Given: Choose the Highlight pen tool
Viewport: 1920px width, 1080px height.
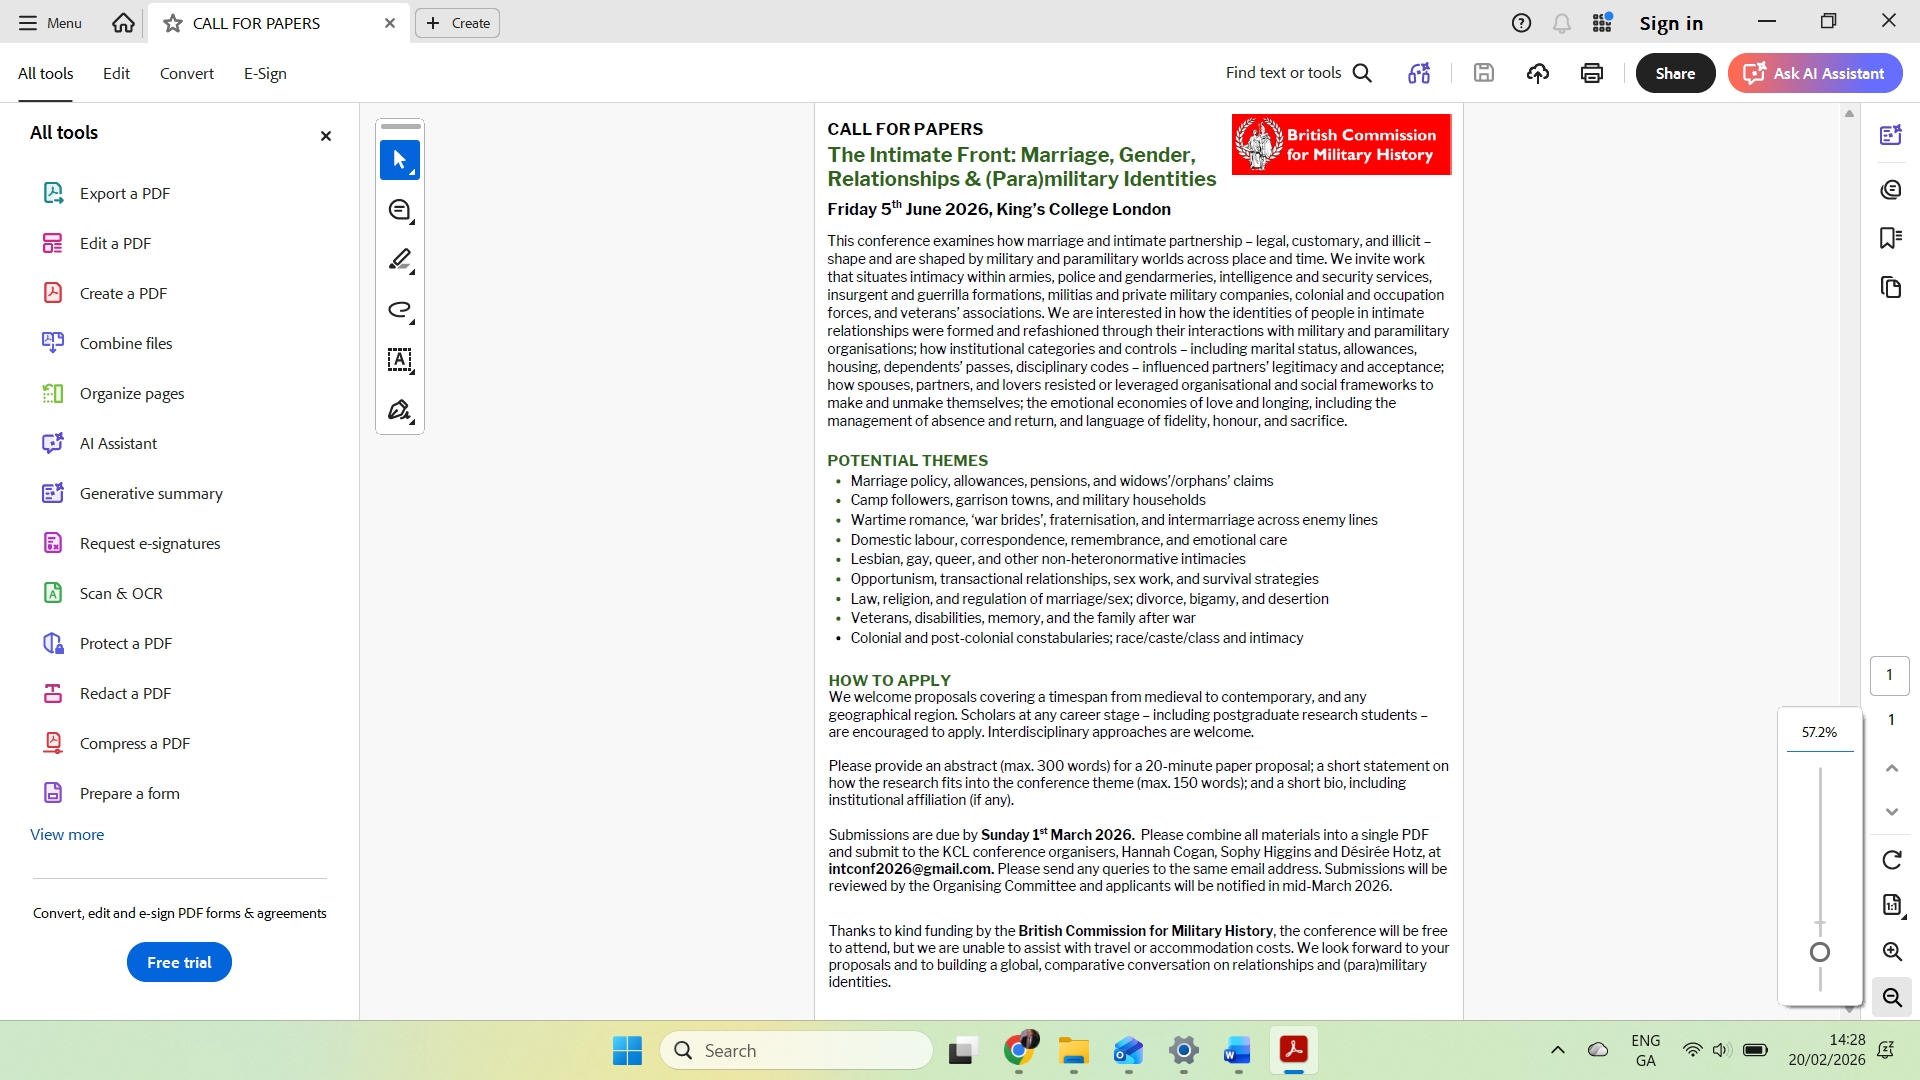Looking at the screenshot, I should [x=399, y=260].
